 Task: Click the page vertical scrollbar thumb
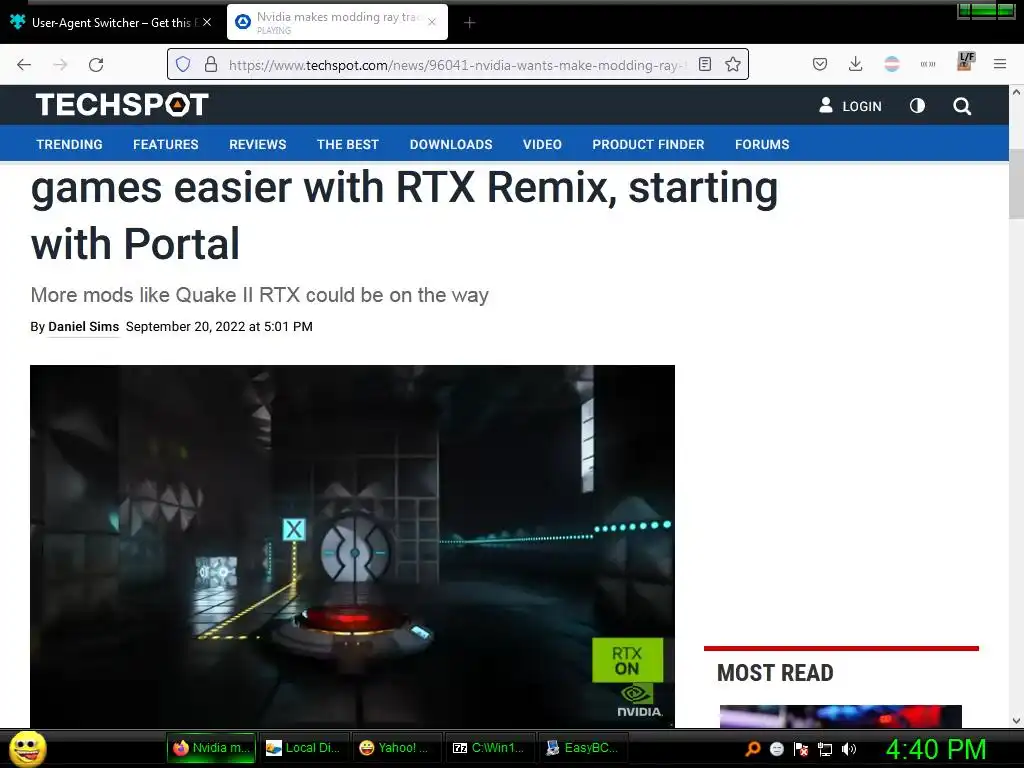(1016, 184)
